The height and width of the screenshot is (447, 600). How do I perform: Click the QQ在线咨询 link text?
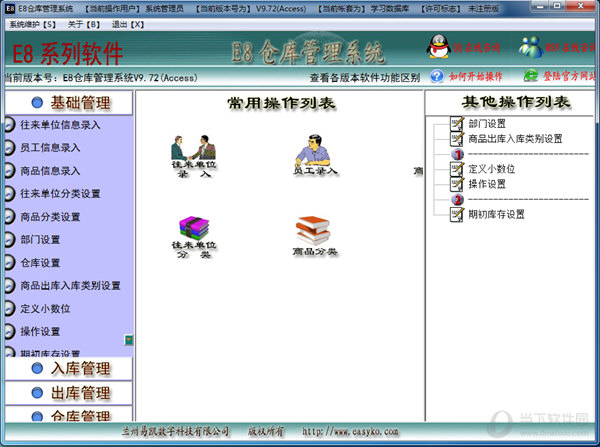pyautogui.click(x=476, y=47)
